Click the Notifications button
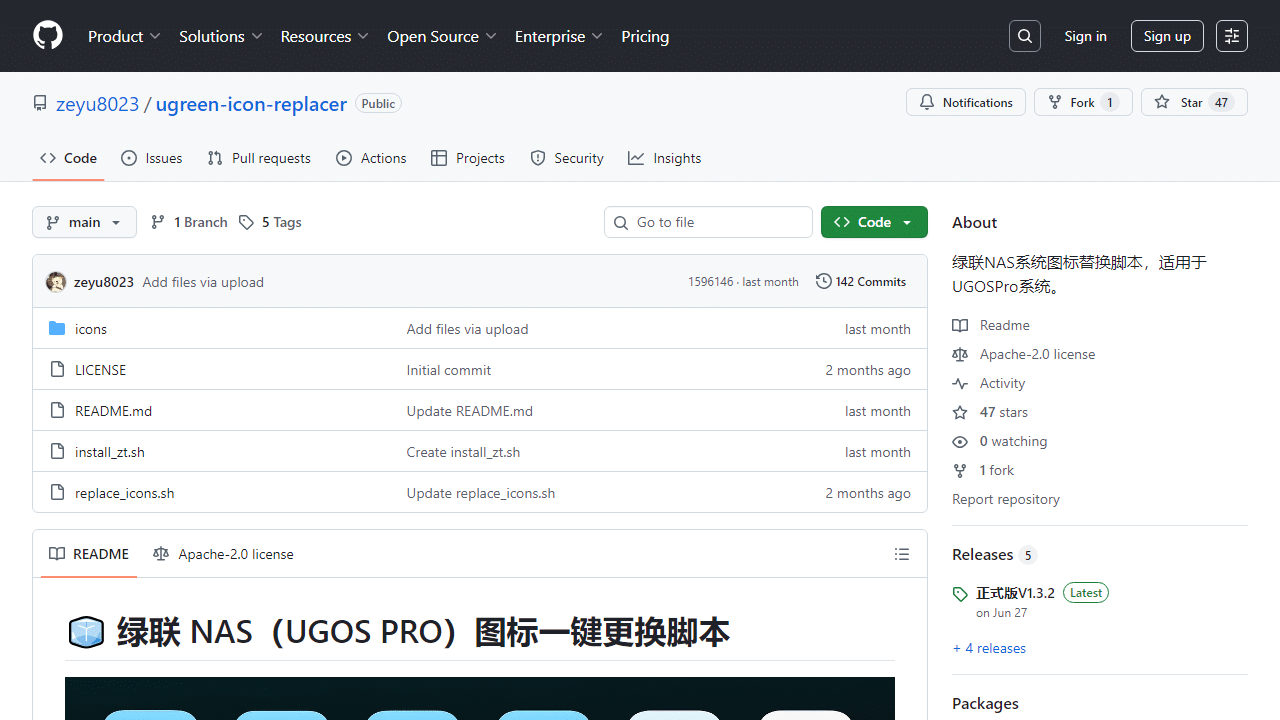The image size is (1280, 720). point(966,102)
